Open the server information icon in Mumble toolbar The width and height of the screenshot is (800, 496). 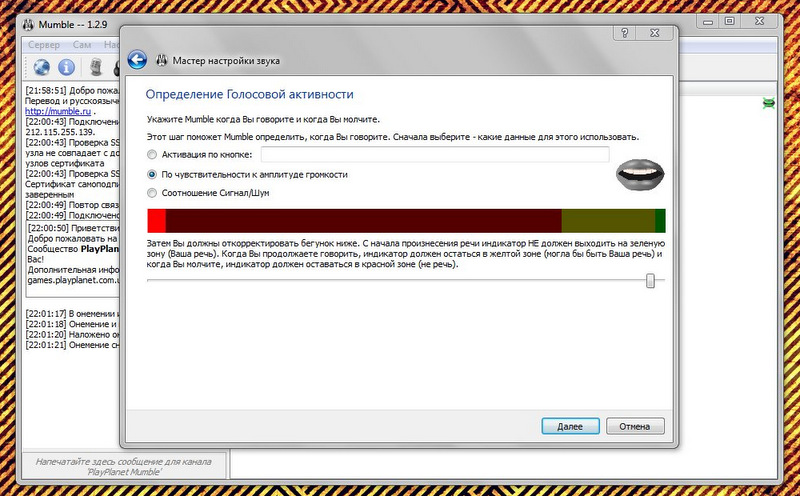click(x=66, y=67)
